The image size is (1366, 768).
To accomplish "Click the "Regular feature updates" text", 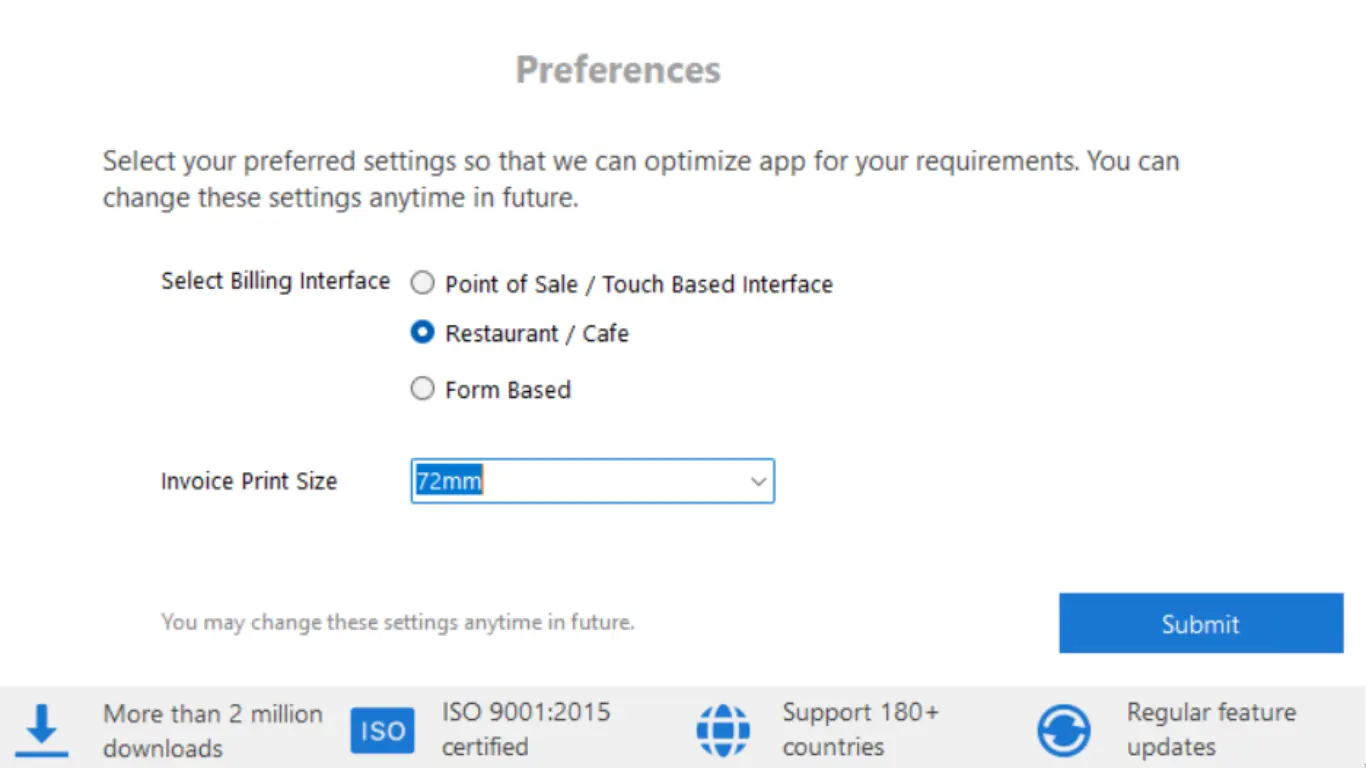I will tap(1211, 730).
